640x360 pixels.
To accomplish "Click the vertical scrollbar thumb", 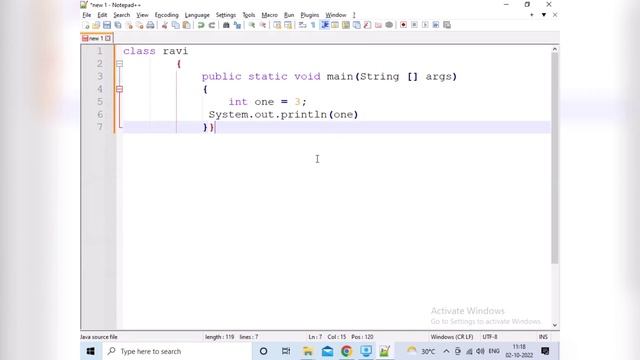I will (x=555, y=158).
